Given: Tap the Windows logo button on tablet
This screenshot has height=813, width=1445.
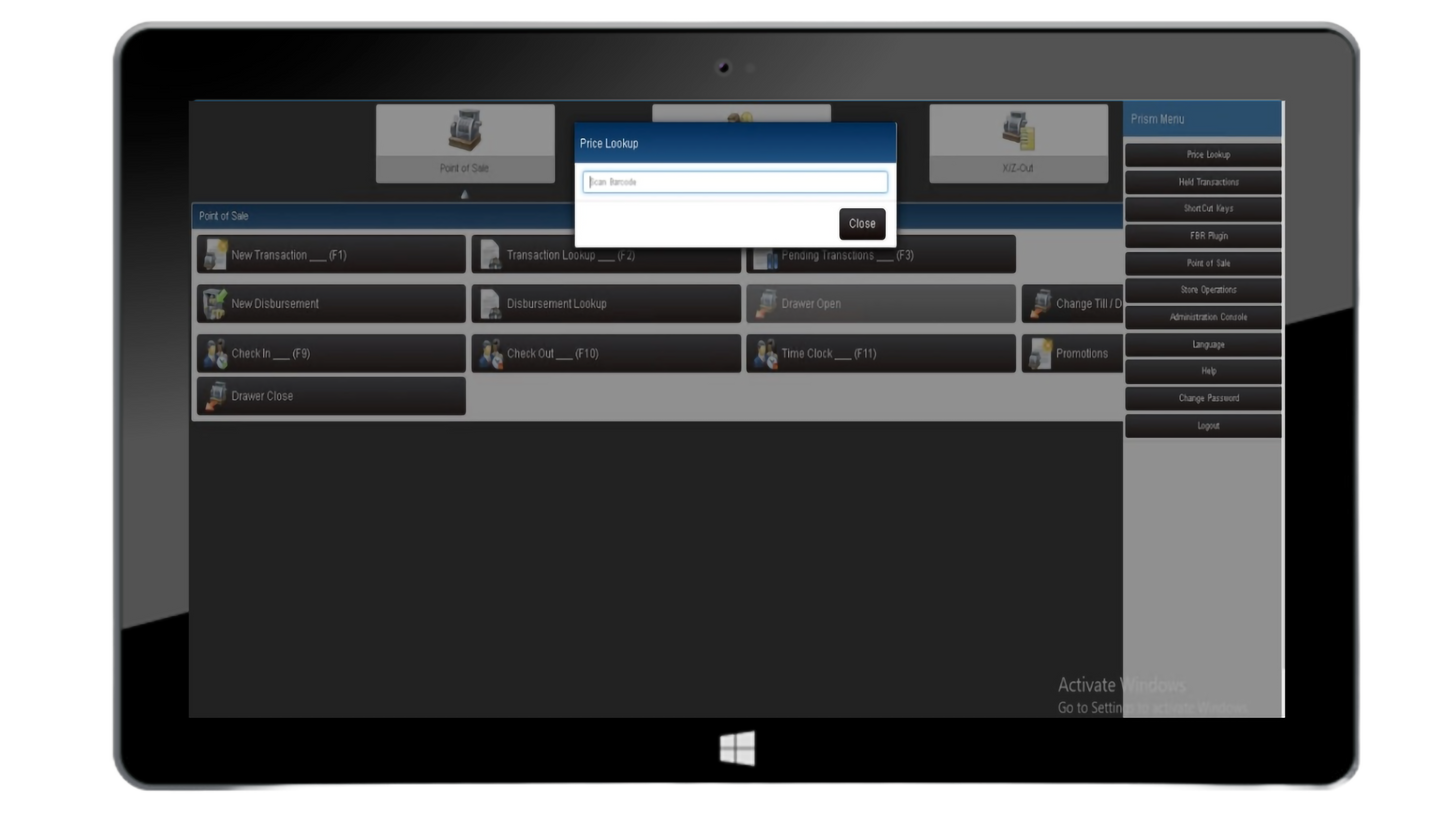Looking at the screenshot, I should pyautogui.click(x=737, y=748).
